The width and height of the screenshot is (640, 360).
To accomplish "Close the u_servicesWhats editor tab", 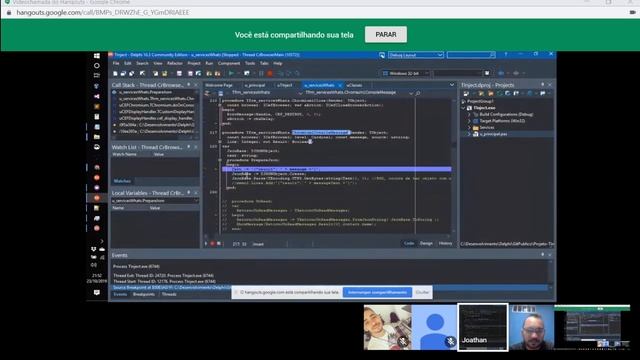I will (340, 85).
